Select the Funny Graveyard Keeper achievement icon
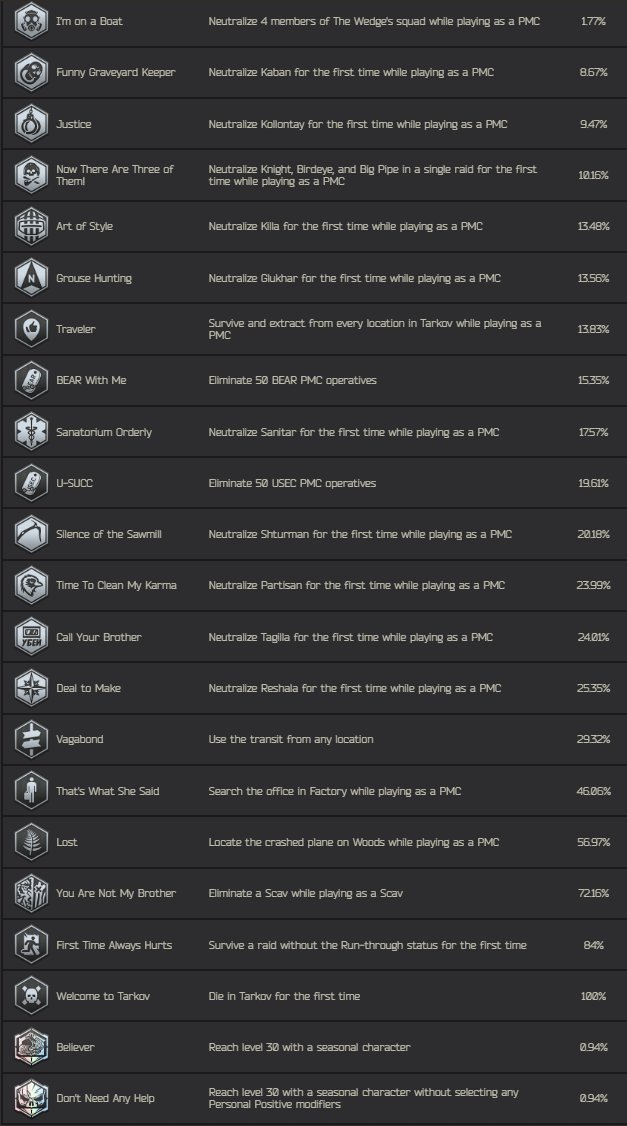The width and height of the screenshot is (627, 1126). click(x=32, y=73)
